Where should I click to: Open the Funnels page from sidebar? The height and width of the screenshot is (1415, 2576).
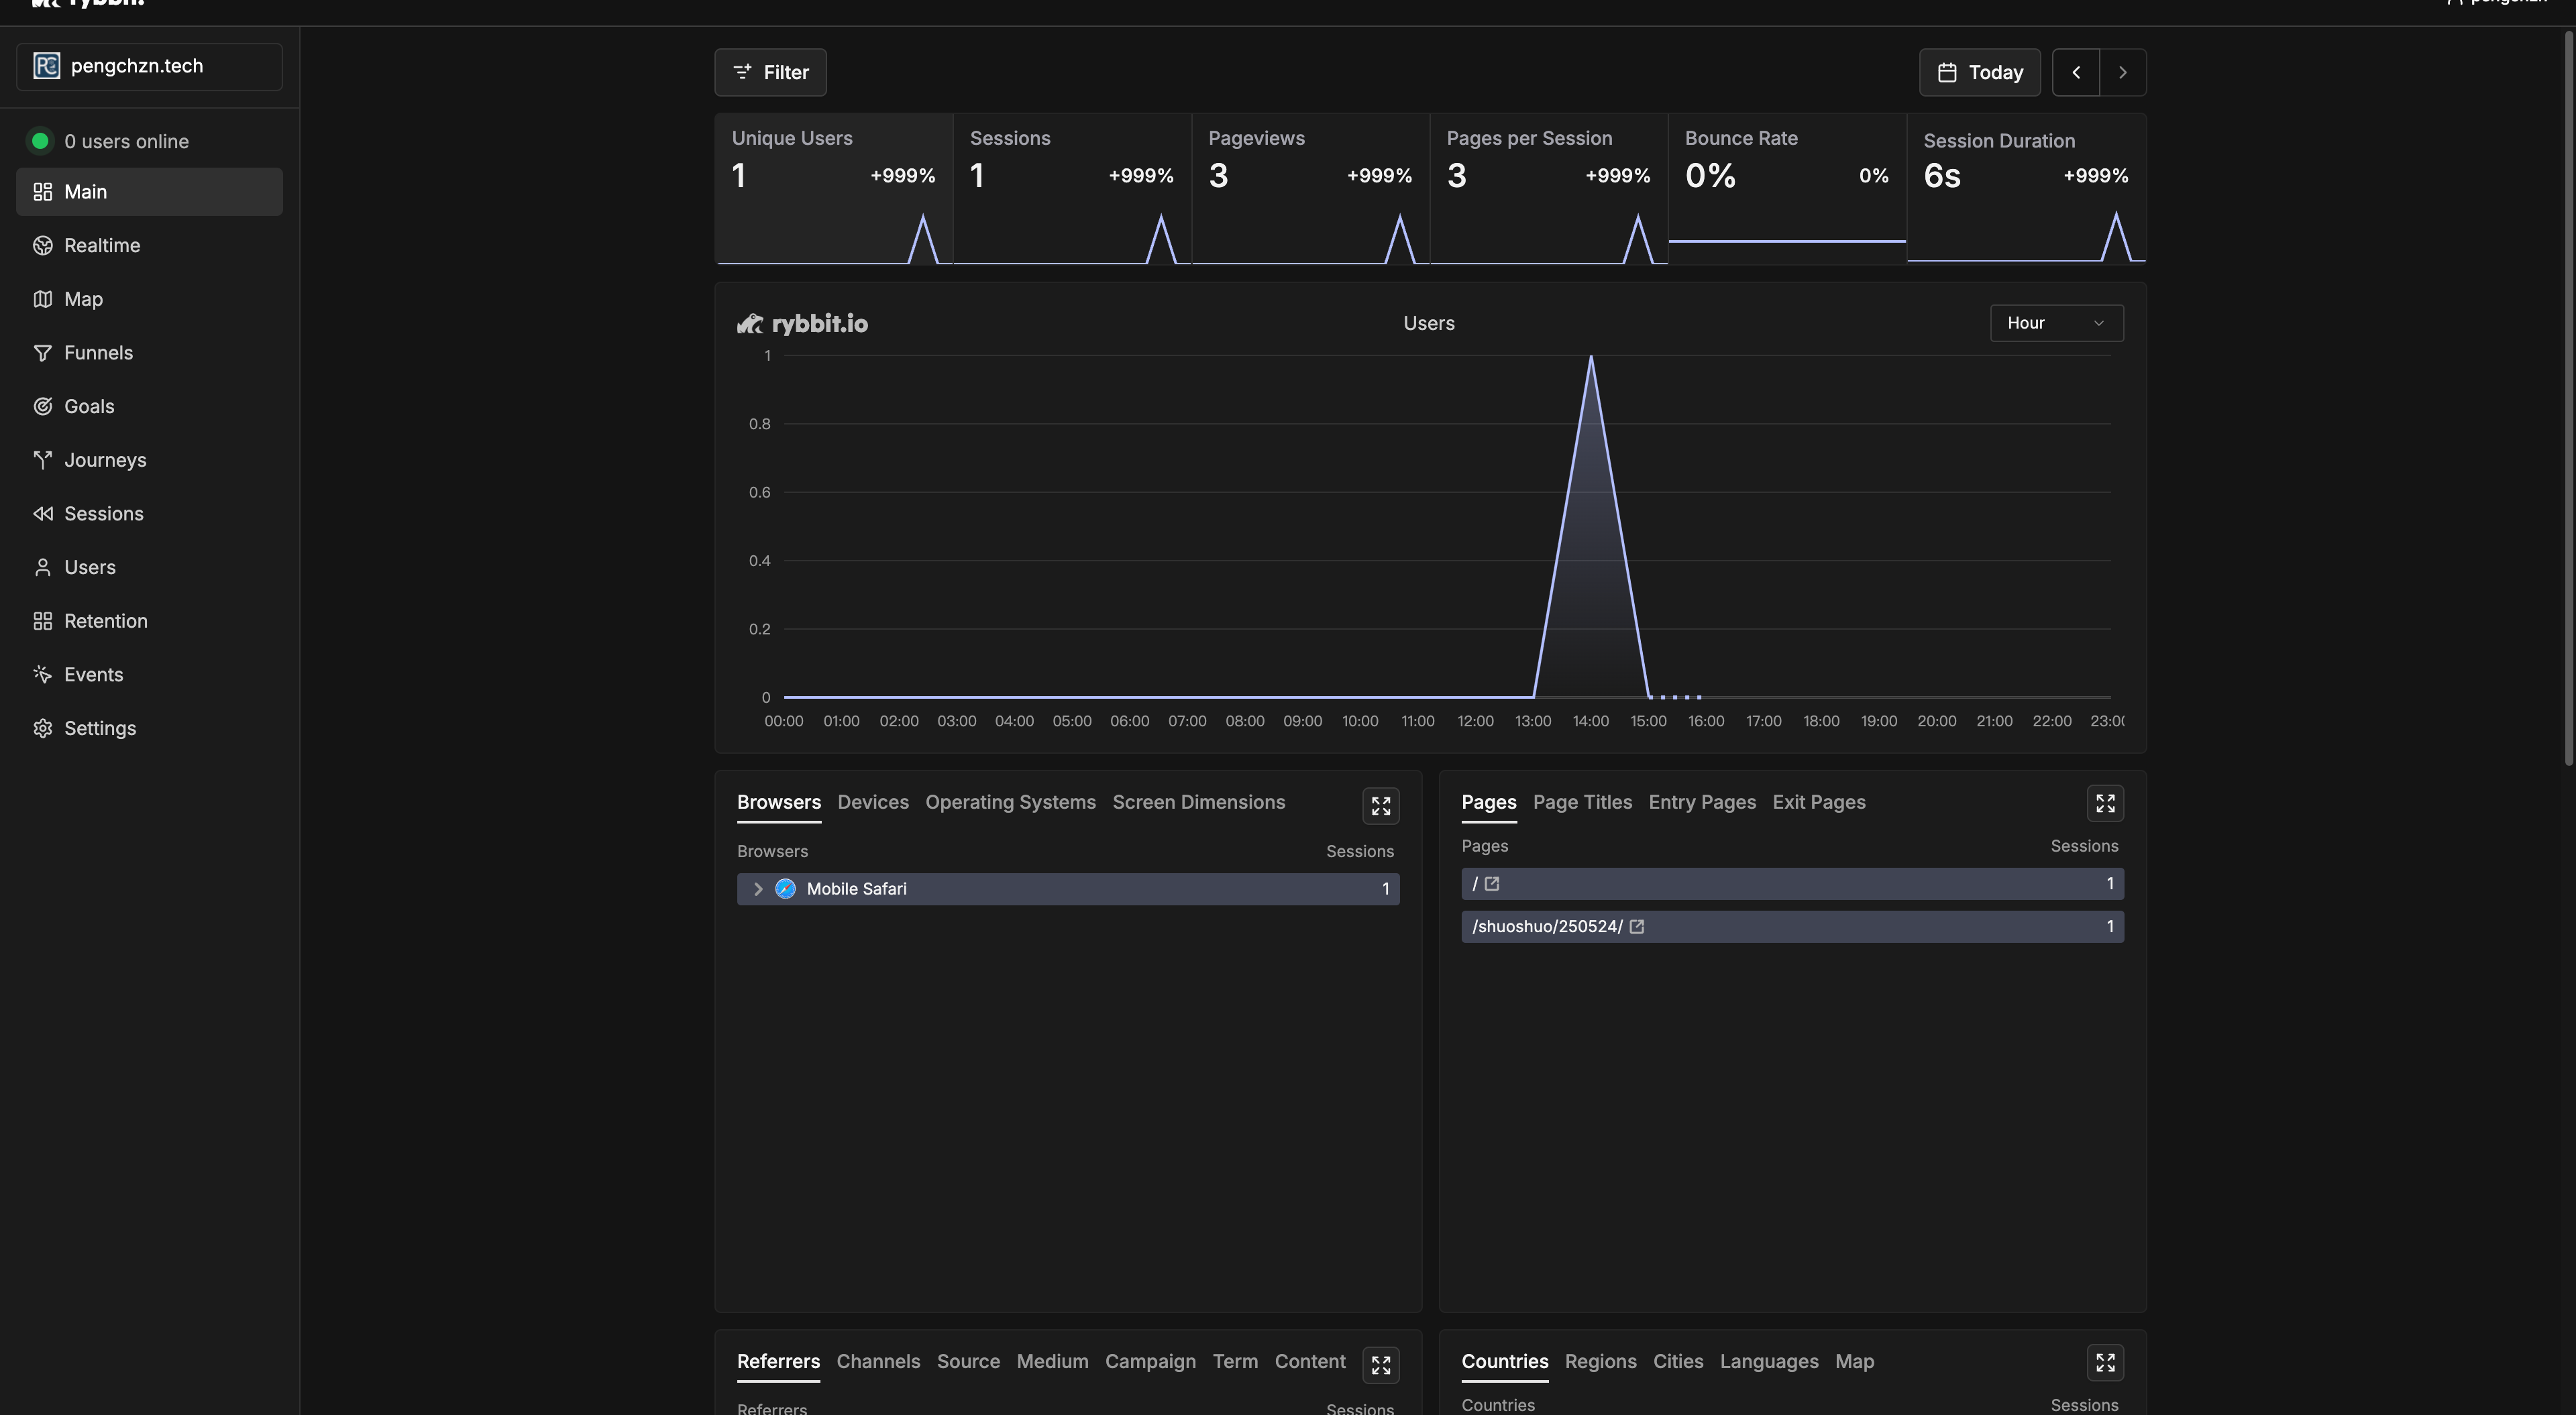[x=98, y=353]
